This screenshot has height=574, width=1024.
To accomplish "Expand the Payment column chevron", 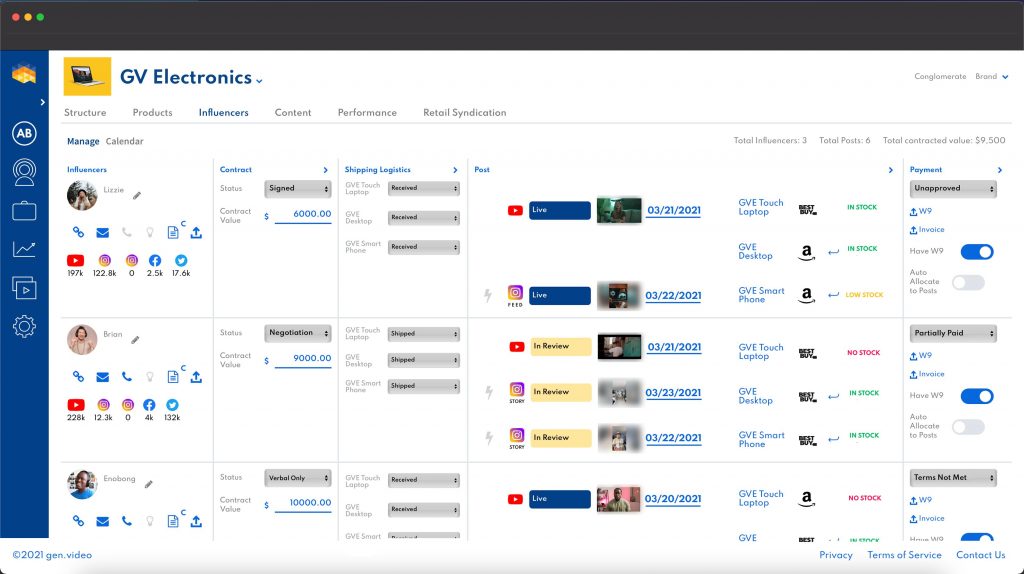I will [999, 170].
